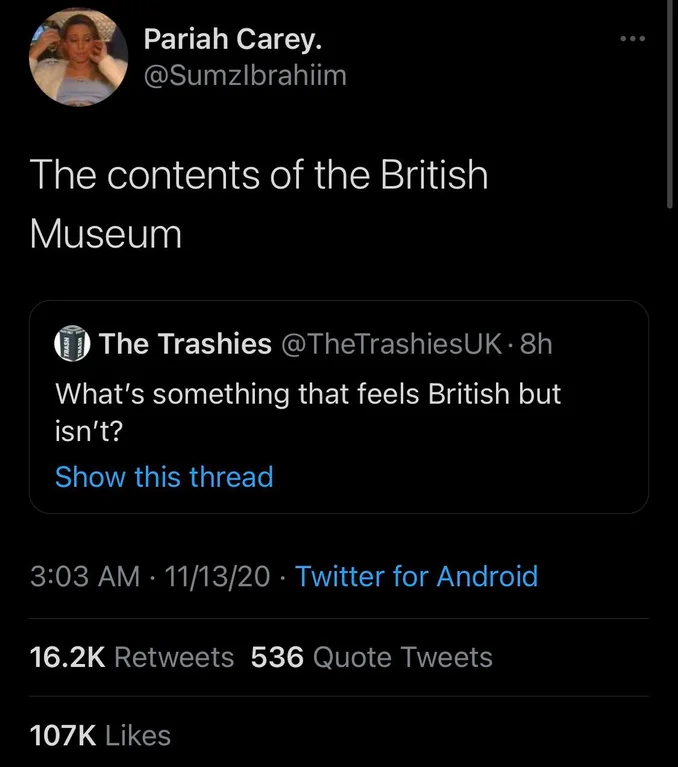Viewport: 678px width, 767px height.
Task: View the 16.2K Retweets list
Action: click(x=132, y=657)
